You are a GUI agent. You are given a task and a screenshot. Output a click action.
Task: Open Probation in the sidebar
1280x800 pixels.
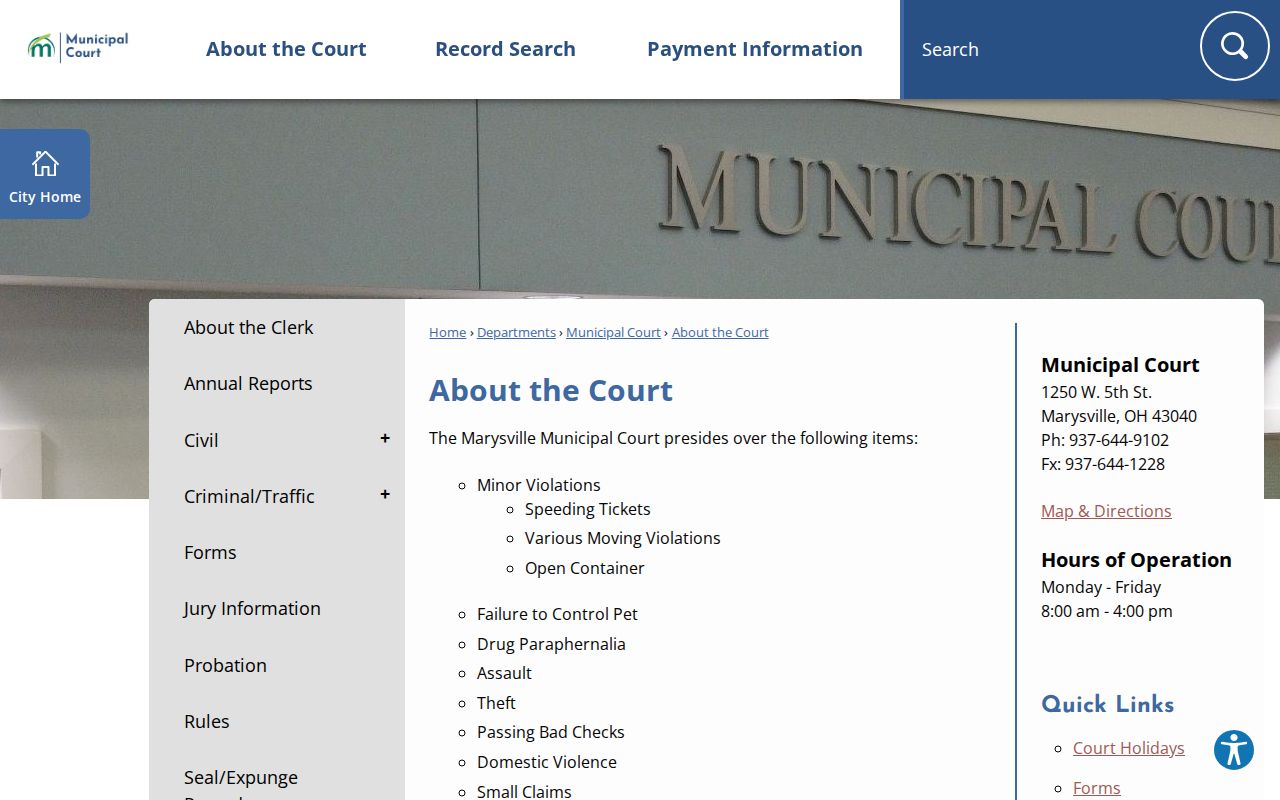point(225,665)
